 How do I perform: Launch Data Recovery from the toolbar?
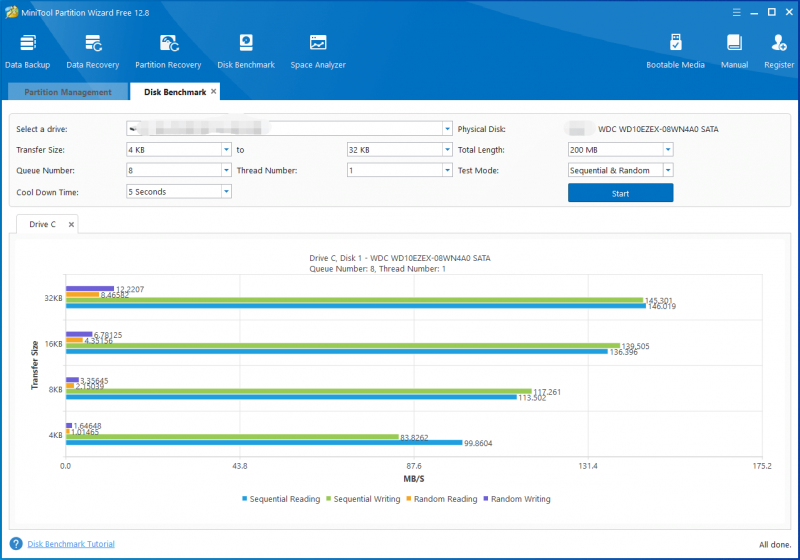[93, 51]
